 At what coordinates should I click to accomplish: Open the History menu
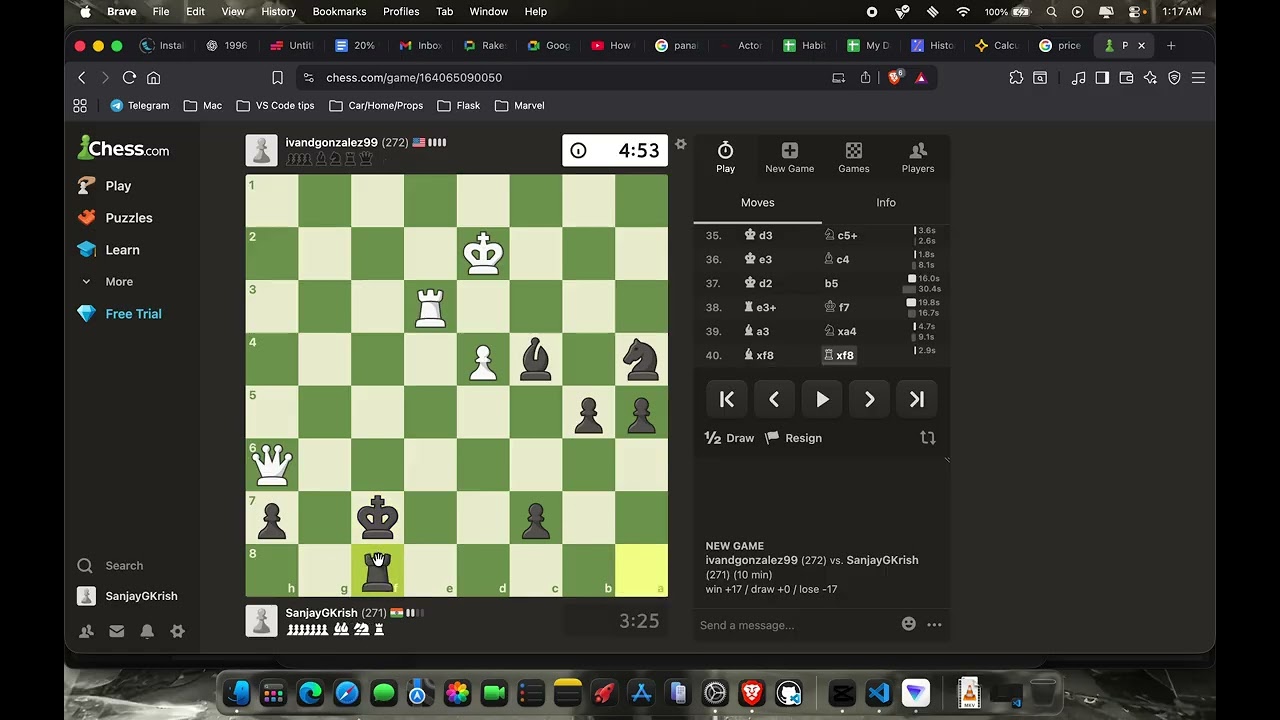pyautogui.click(x=278, y=12)
